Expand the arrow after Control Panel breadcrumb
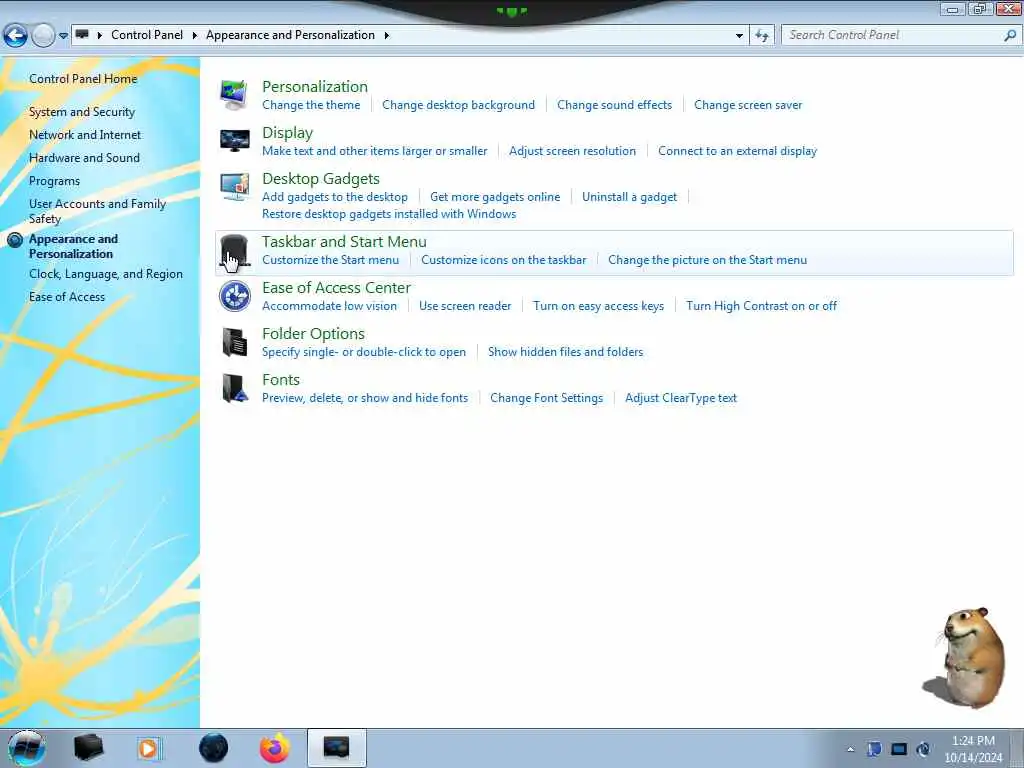The image size is (1024, 768). [195, 35]
